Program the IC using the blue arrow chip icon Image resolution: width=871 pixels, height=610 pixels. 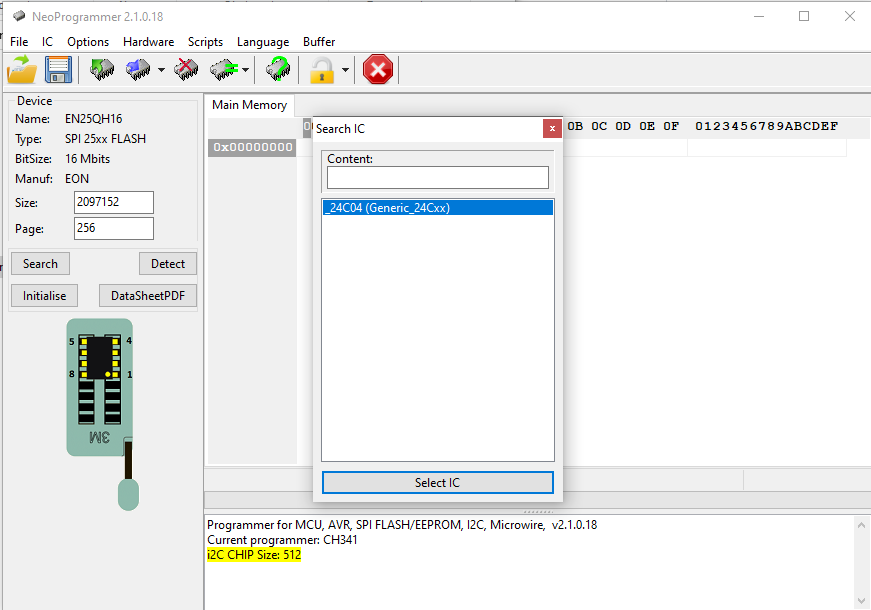pos(138,70)
